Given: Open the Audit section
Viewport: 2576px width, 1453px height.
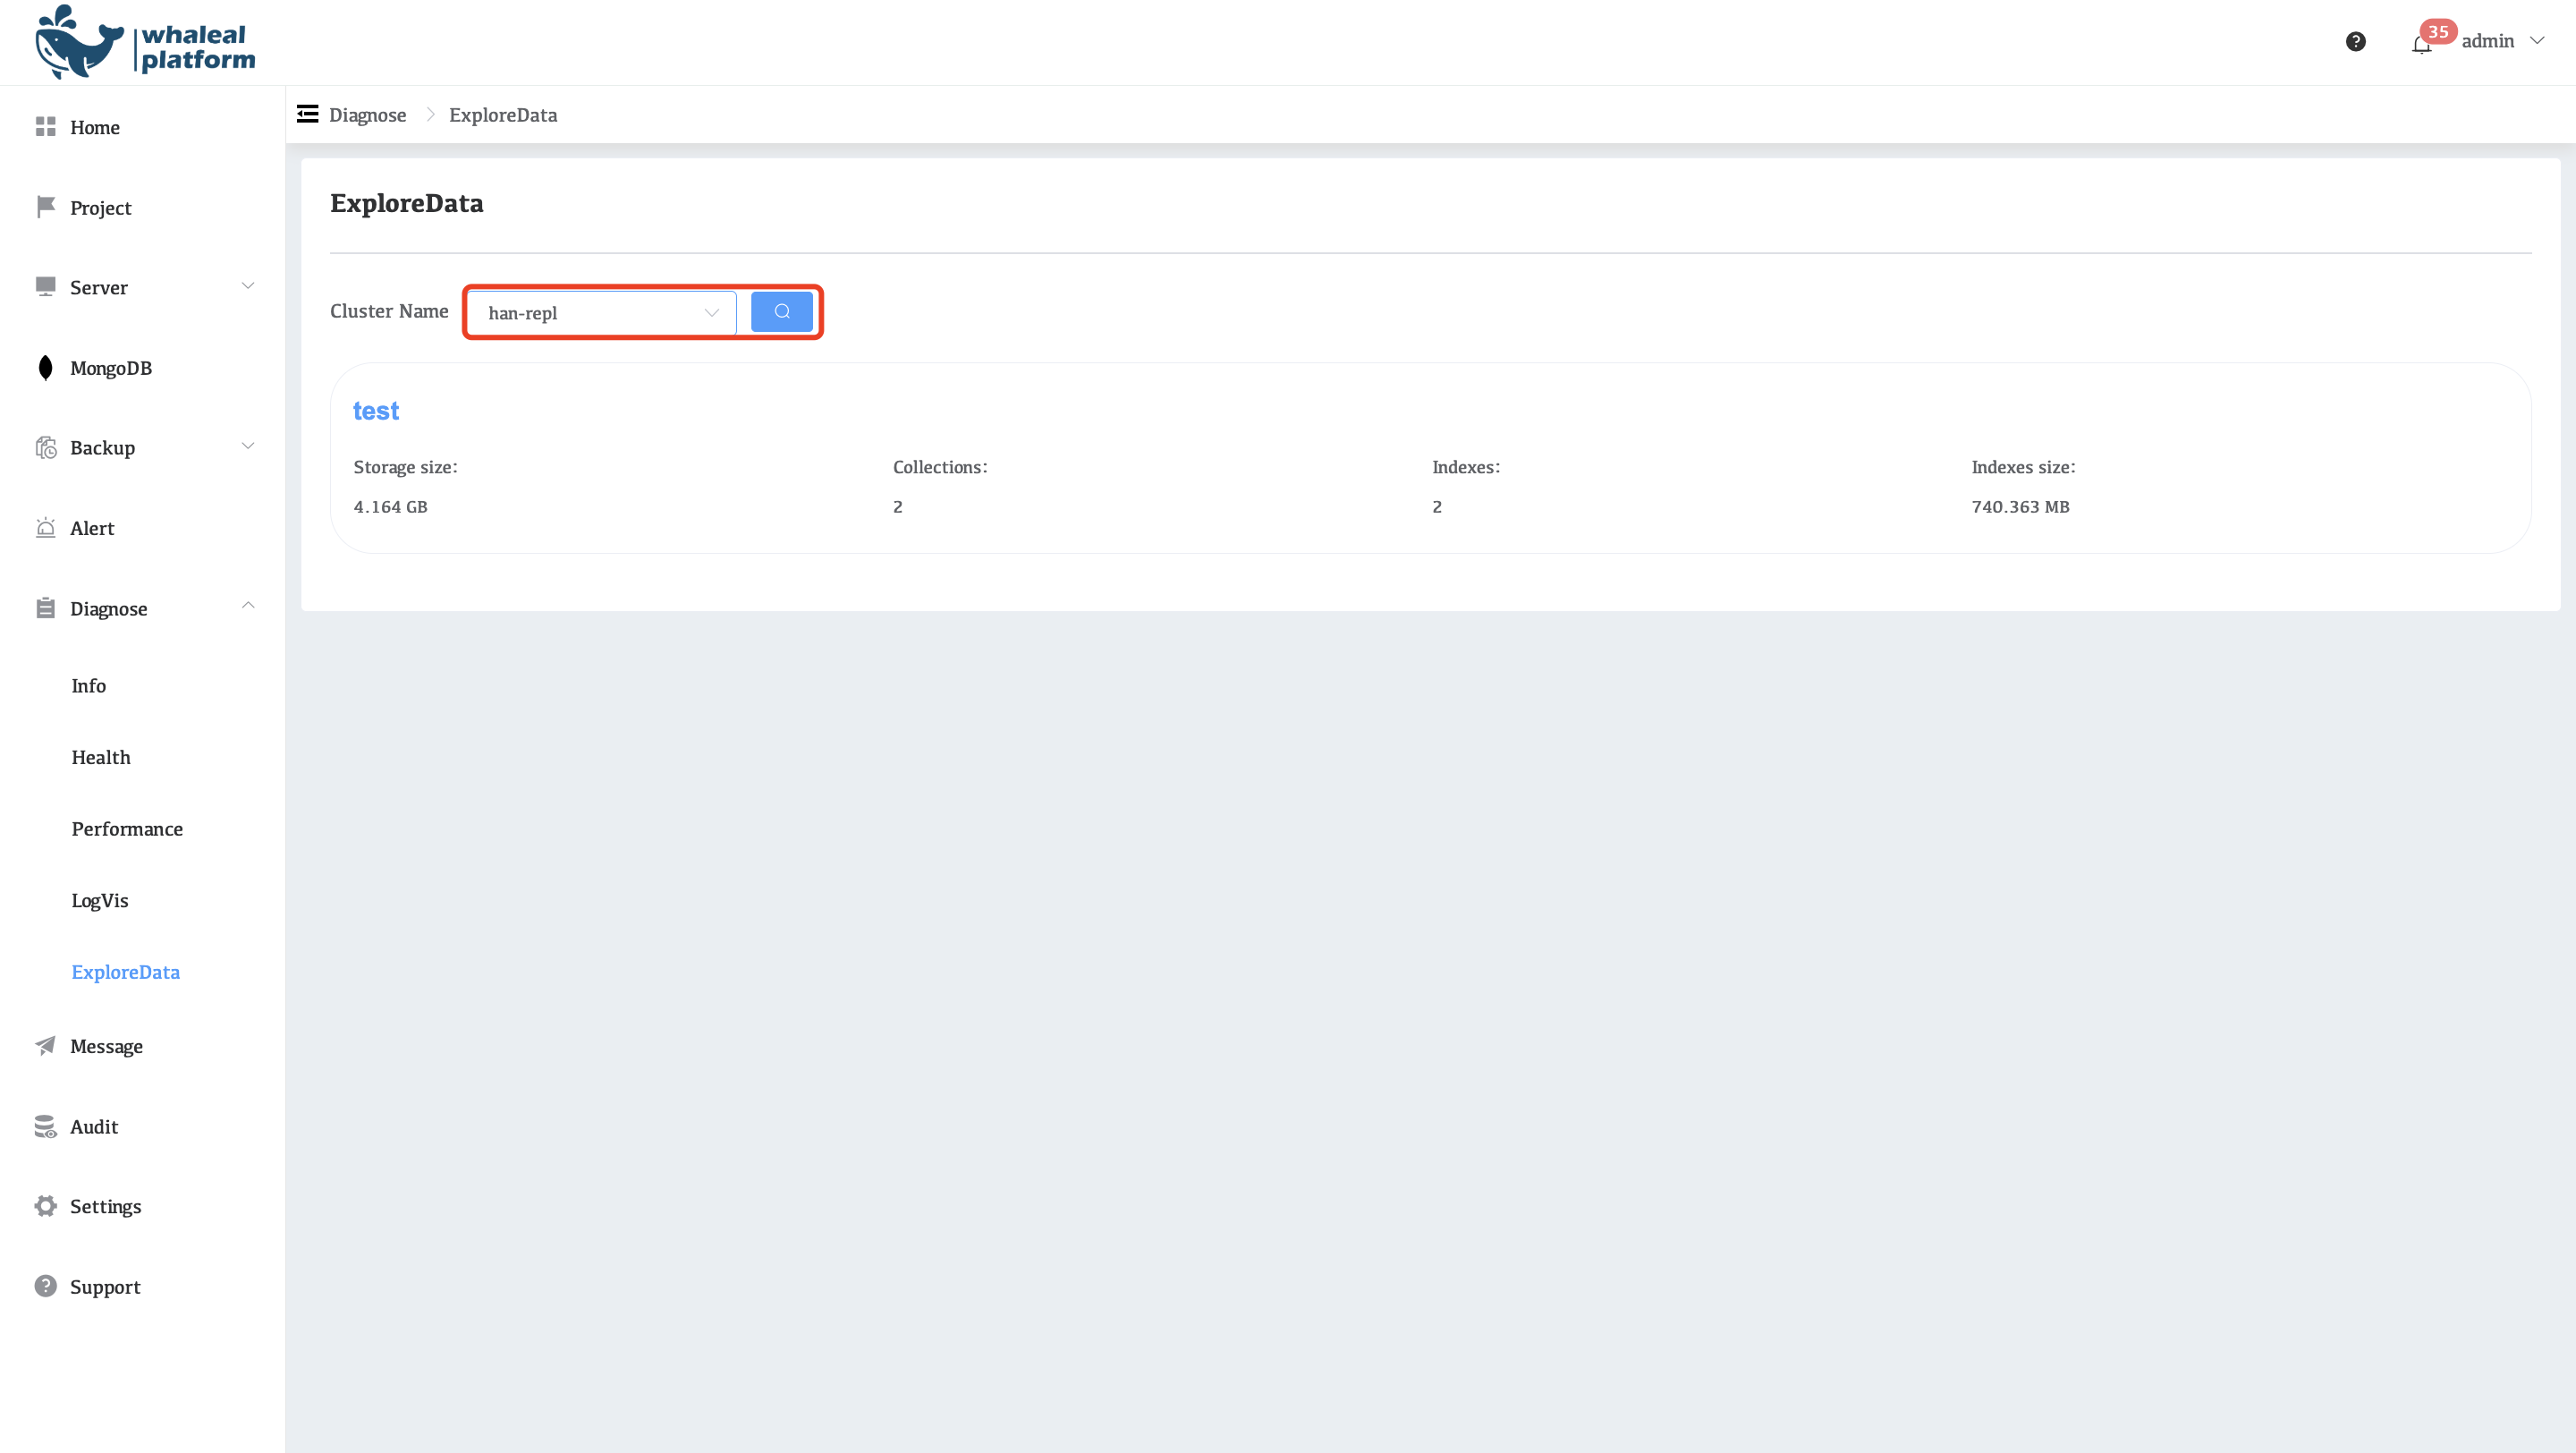Looking at the screenshot, I should click(x=94, y=1127).
